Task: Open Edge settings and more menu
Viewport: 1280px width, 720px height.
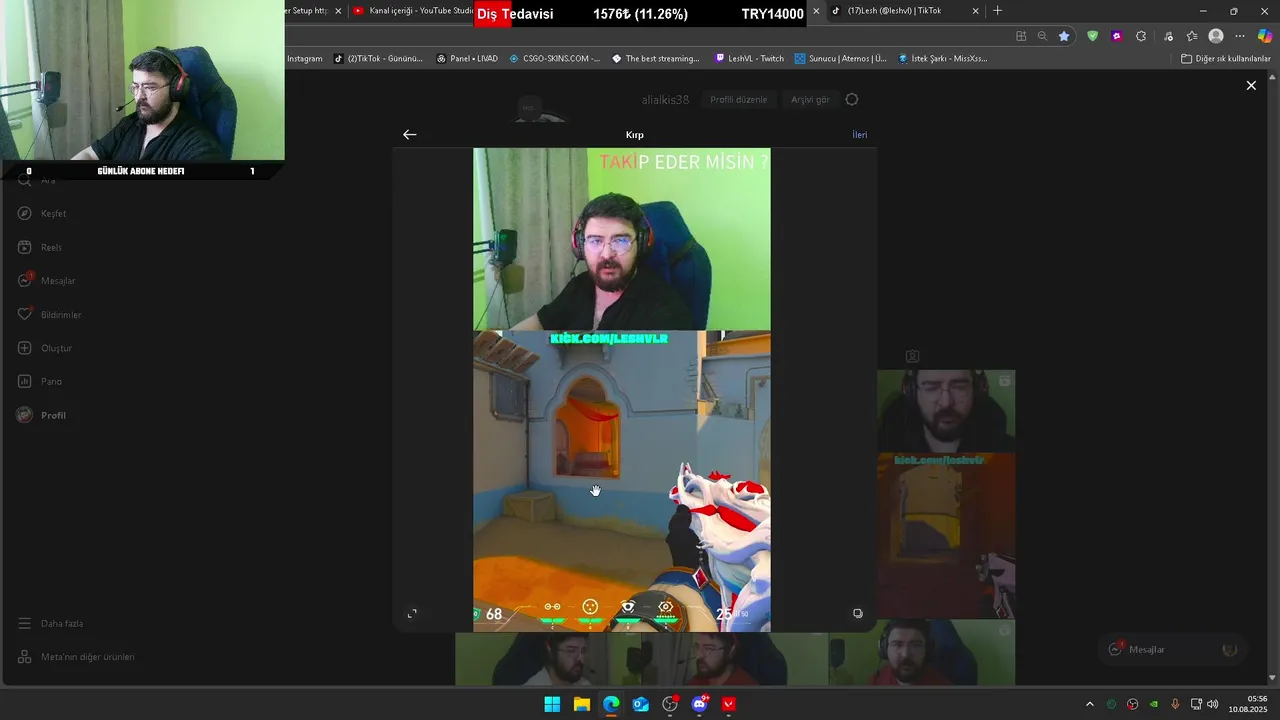Action: click(x=1240, y=36)
